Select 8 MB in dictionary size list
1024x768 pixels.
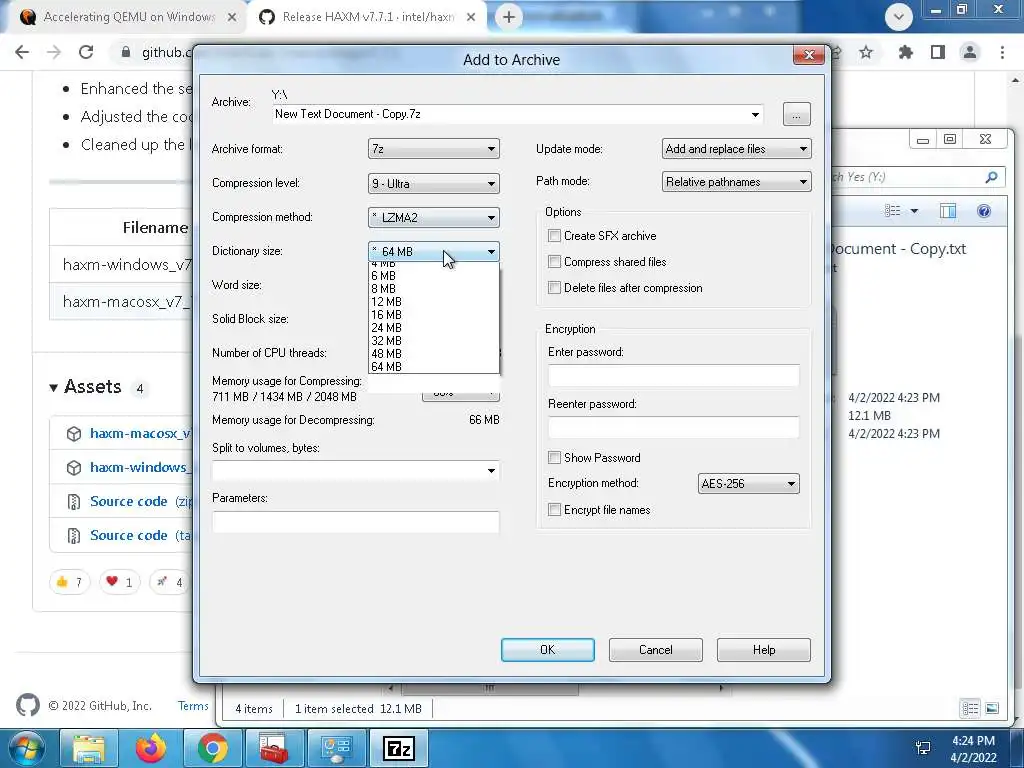[x=434, y=289]
